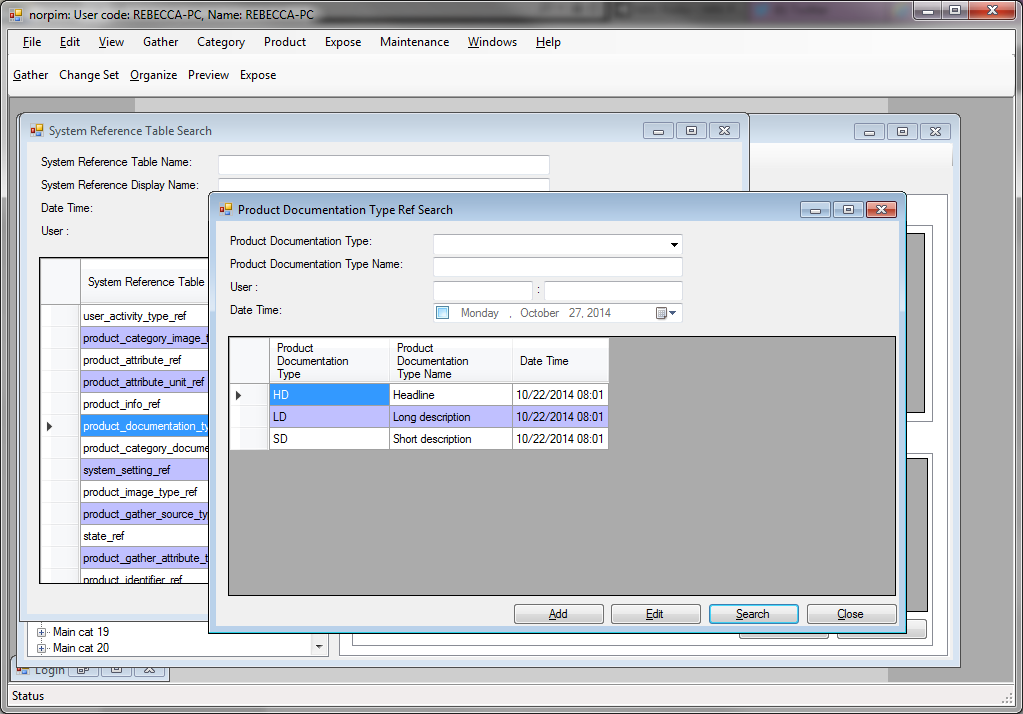1023x714 pixels.
Task: Select Main cat 19 tree item
Action: point(81,632)
